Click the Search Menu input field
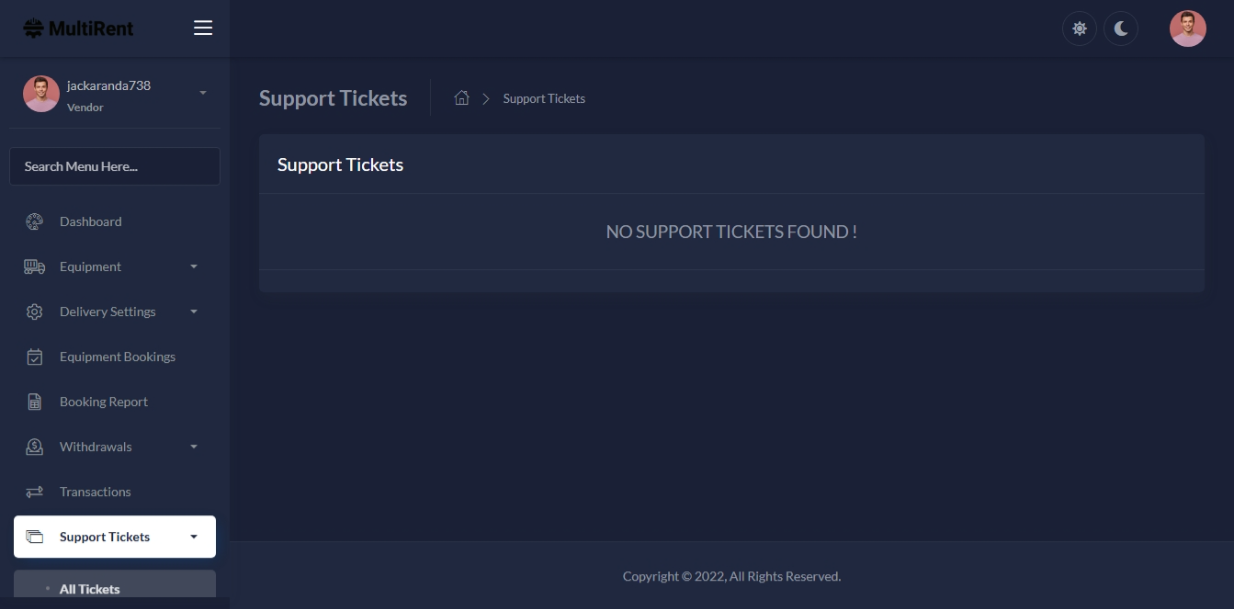This screenshot has height=609, width=1234. pyautogui.click(x=114, y=166)
